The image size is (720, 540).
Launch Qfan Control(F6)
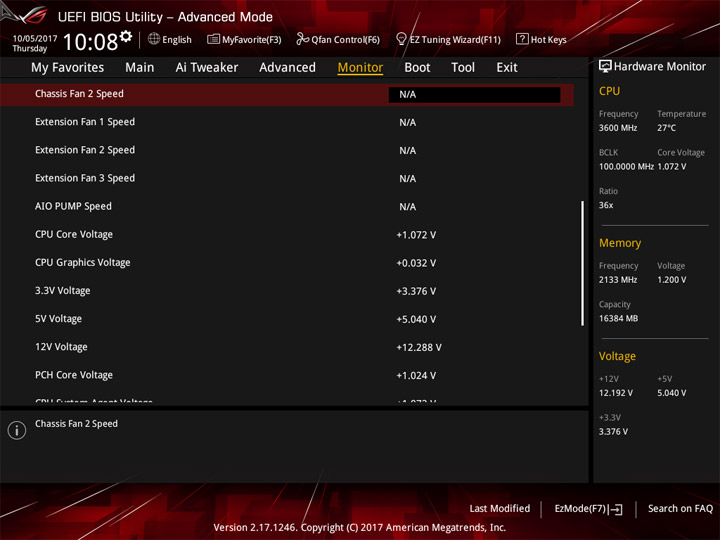click(338, 39)
